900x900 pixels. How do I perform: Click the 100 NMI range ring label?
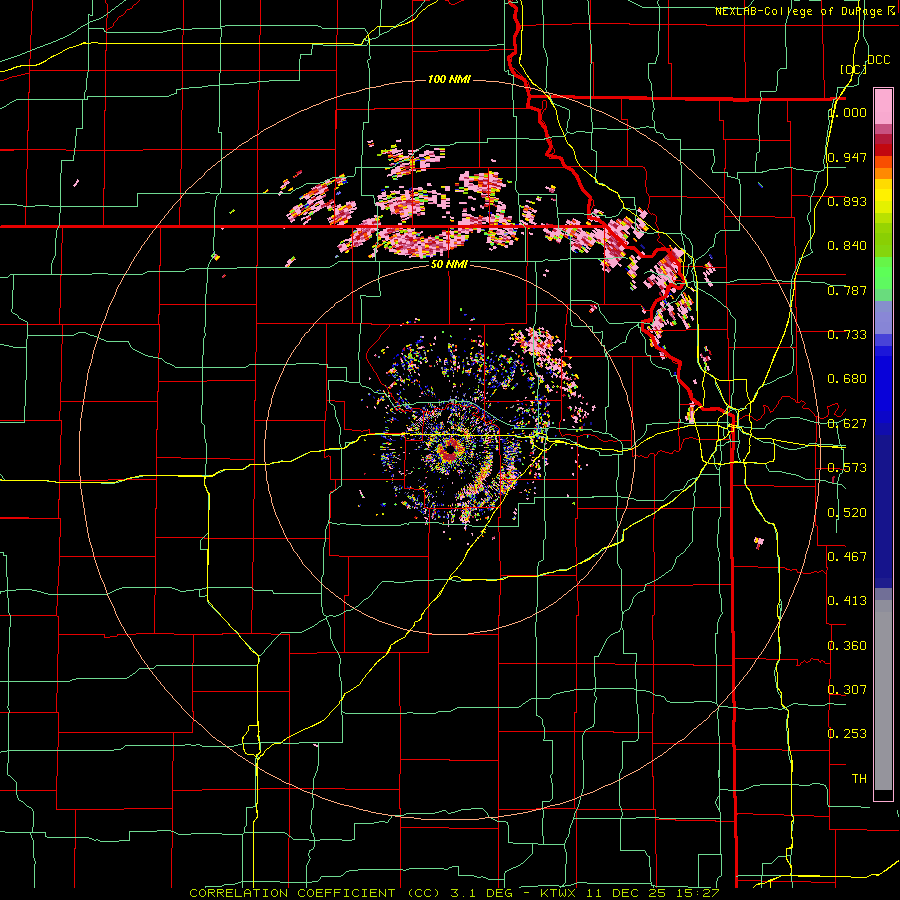coord(449,79)
